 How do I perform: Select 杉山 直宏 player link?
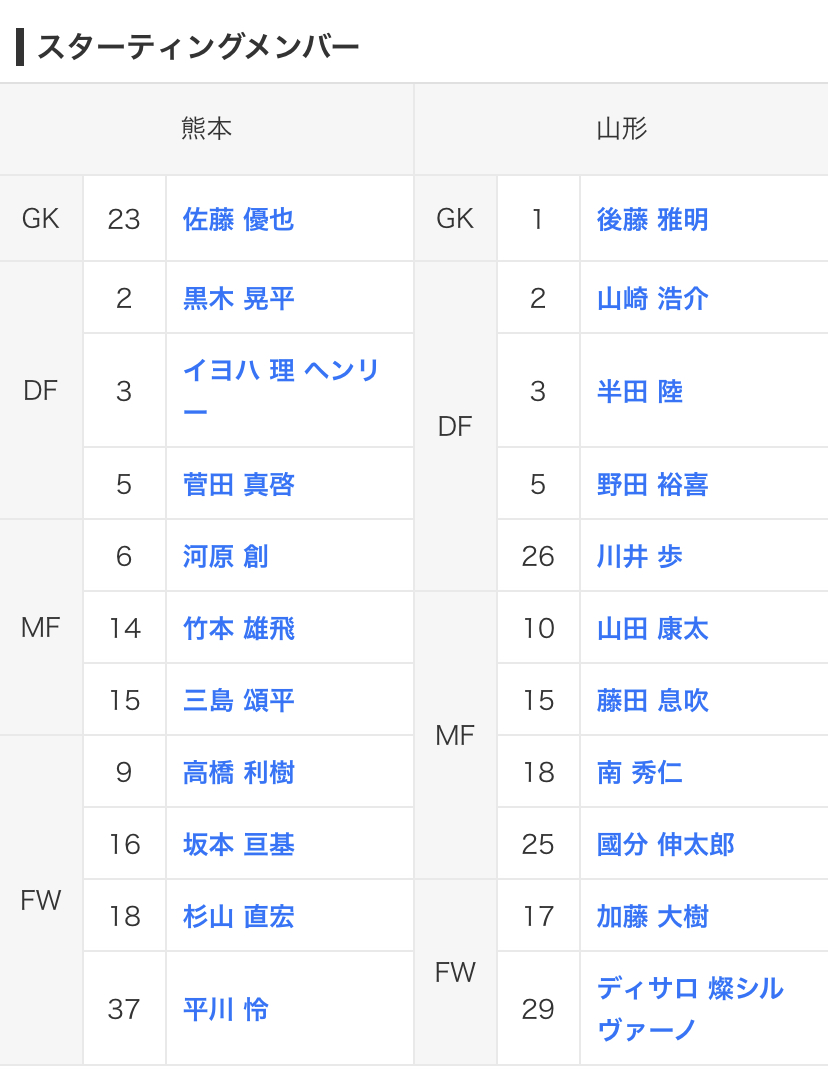(238, 916)
